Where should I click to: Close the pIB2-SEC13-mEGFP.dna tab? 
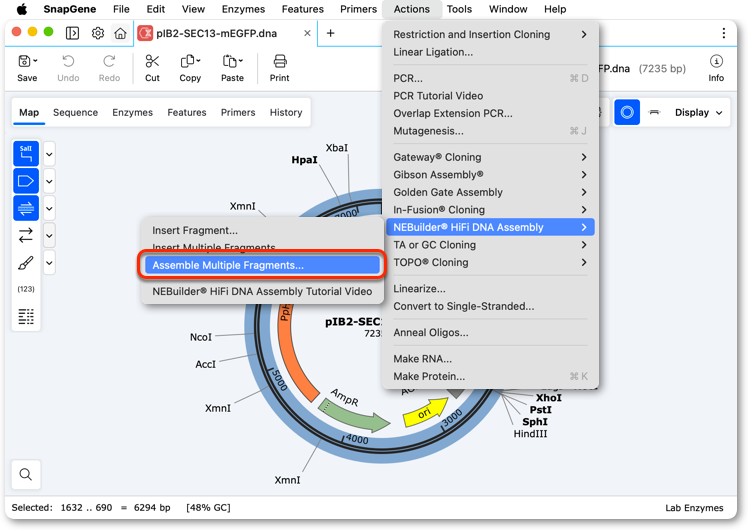pos(307,33)
